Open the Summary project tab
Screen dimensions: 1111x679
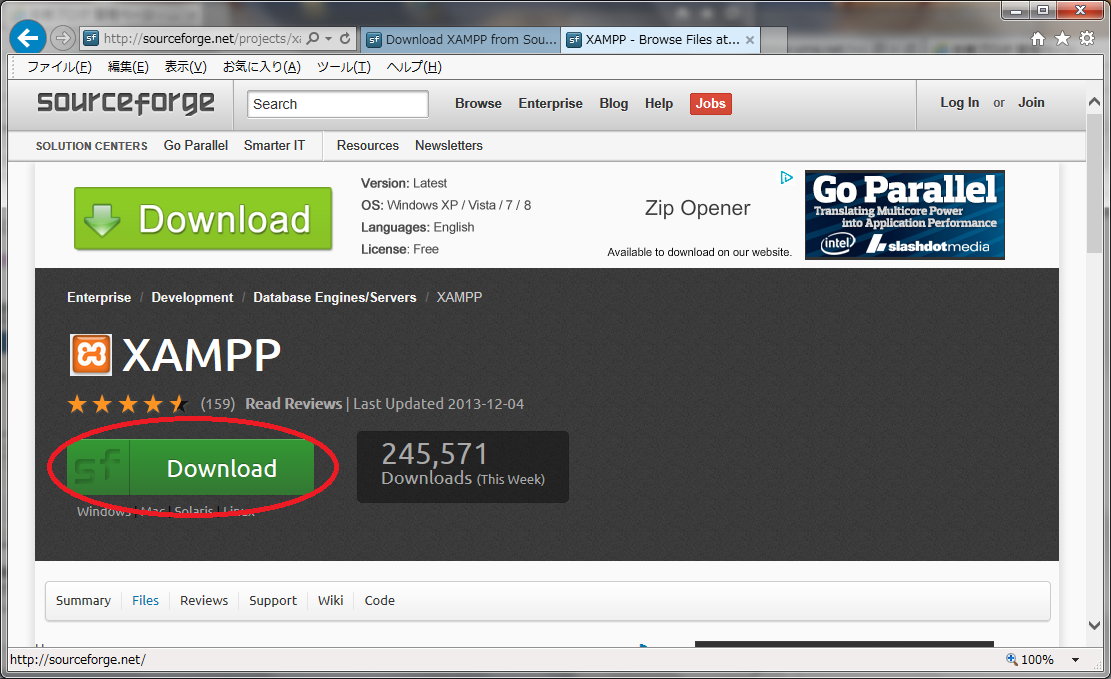tap(83, 600)
